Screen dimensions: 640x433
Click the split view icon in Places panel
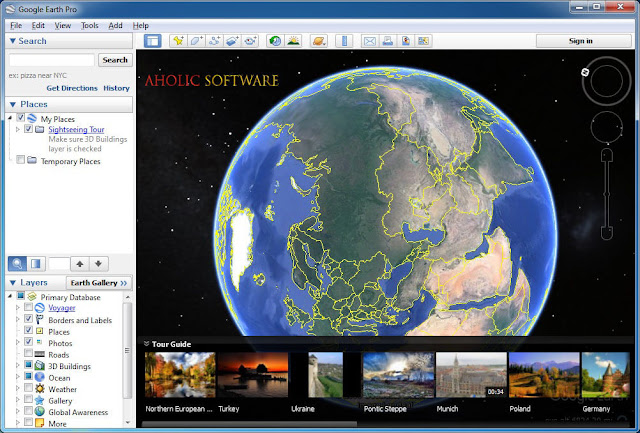[36, 264]
